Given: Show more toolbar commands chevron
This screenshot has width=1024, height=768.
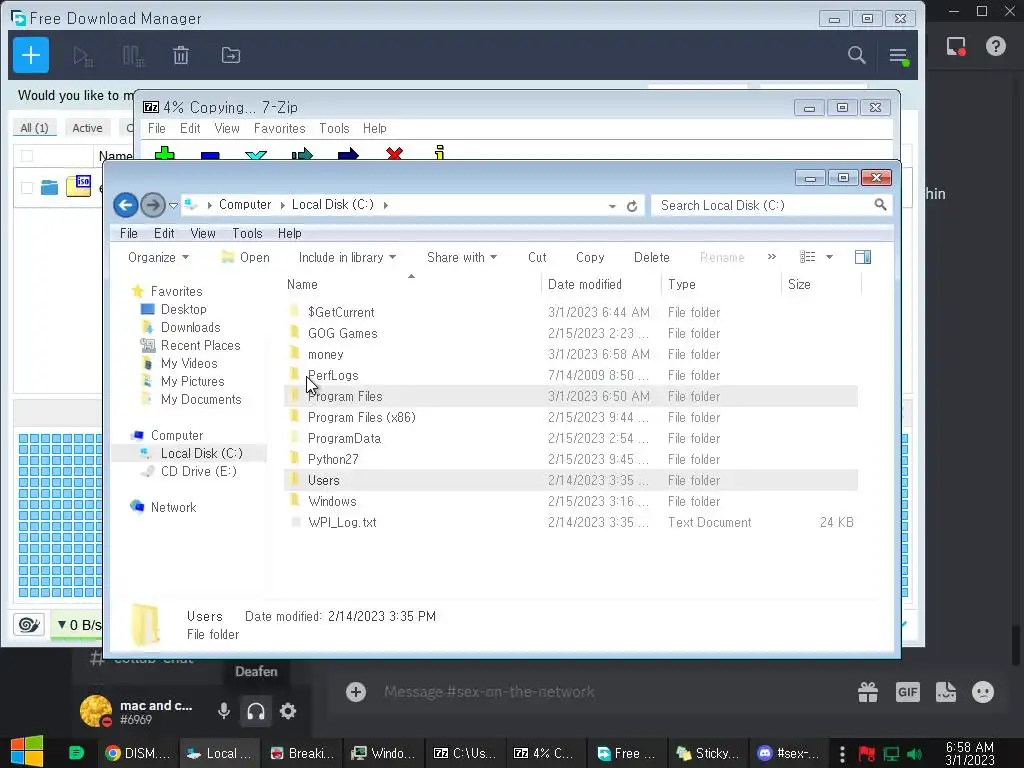Looking at the screenshot, I should 772,257.
